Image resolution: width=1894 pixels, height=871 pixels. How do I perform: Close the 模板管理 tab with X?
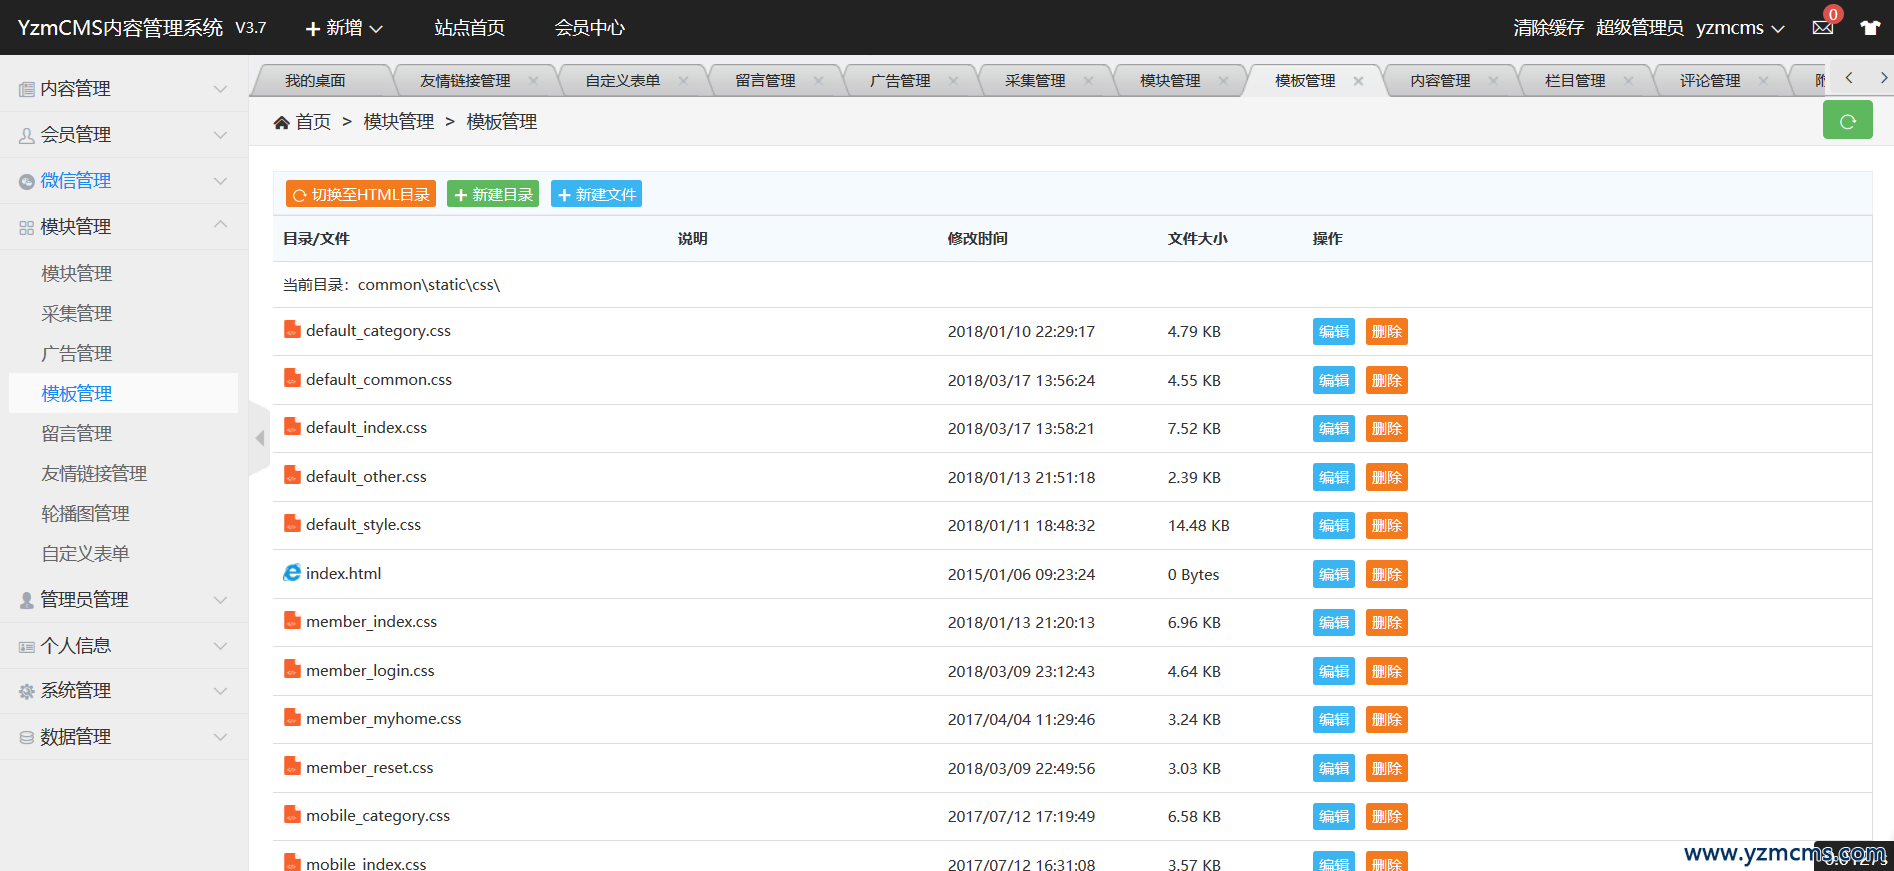coord(1358,81)
